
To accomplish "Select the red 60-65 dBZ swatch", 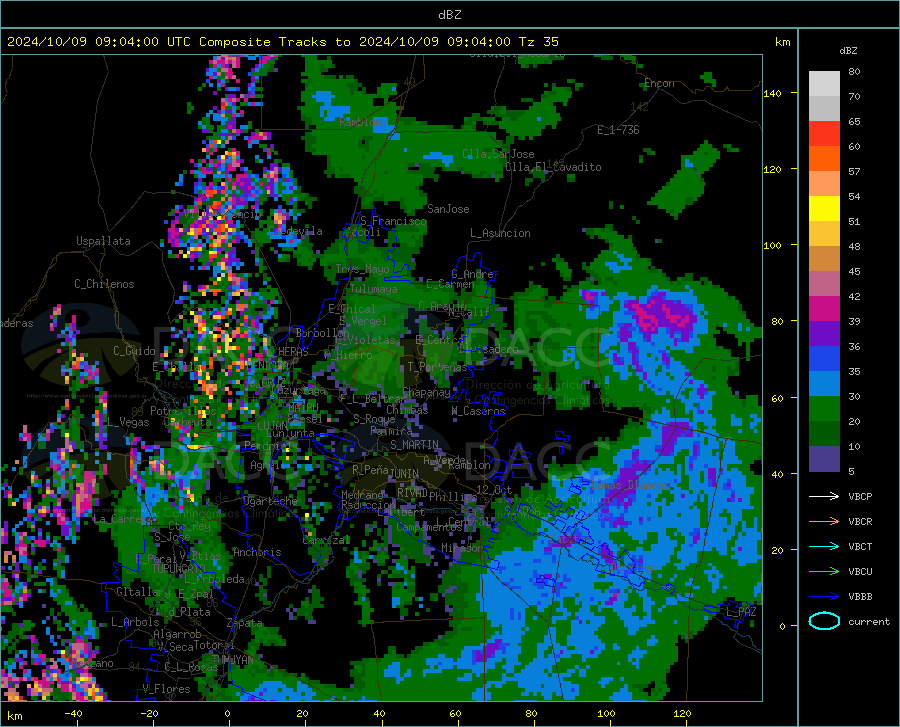I will [824, 134].
